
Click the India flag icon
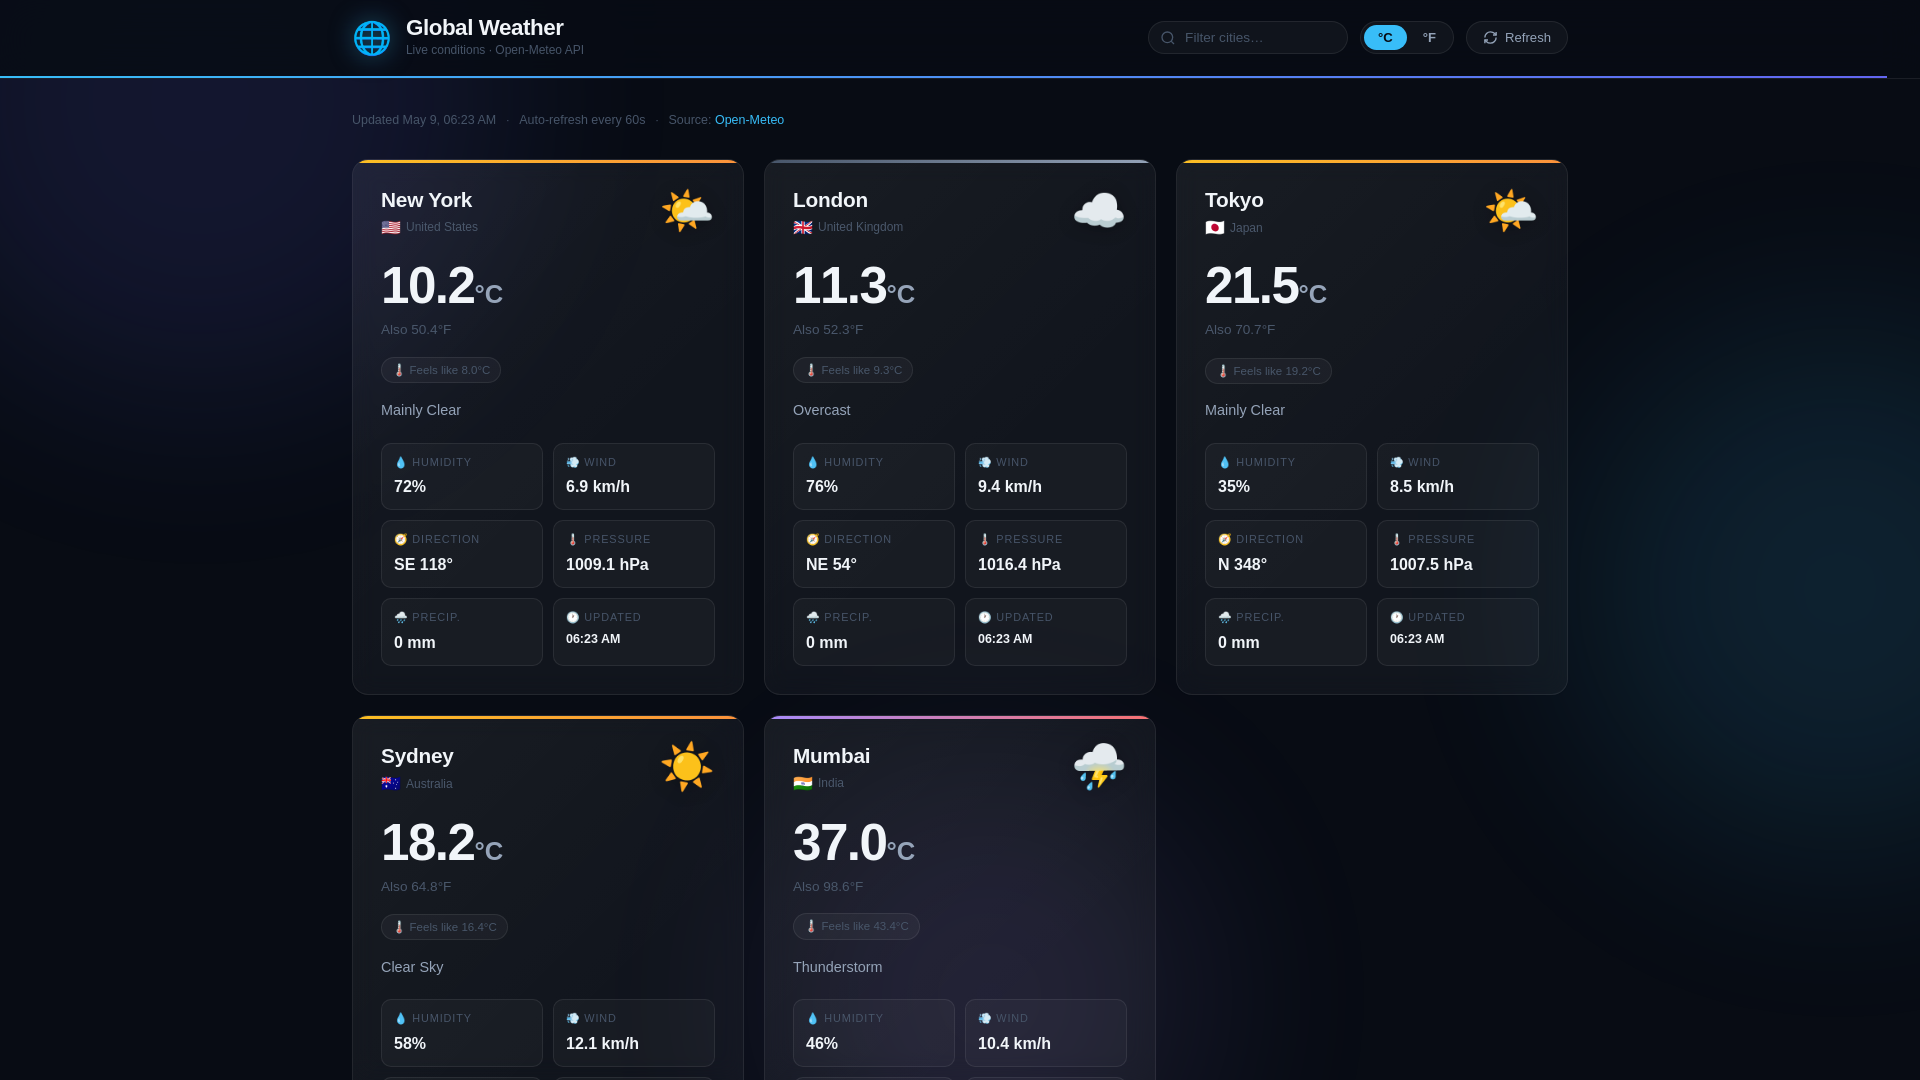tap(803, 784)
